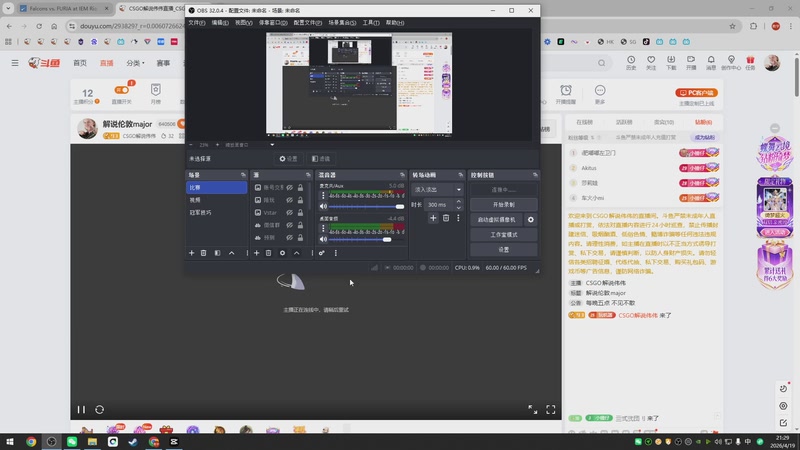Add a scene transition with plus icon
Screen dimensions: 800x450
coord(433,218)
